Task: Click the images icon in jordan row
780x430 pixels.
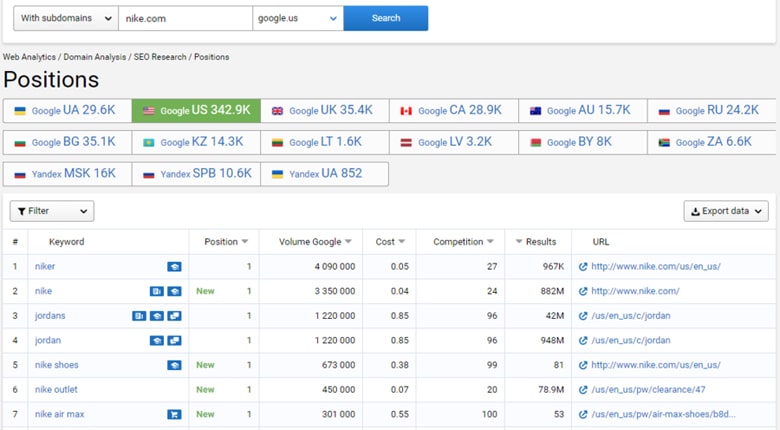Action: 174,340
